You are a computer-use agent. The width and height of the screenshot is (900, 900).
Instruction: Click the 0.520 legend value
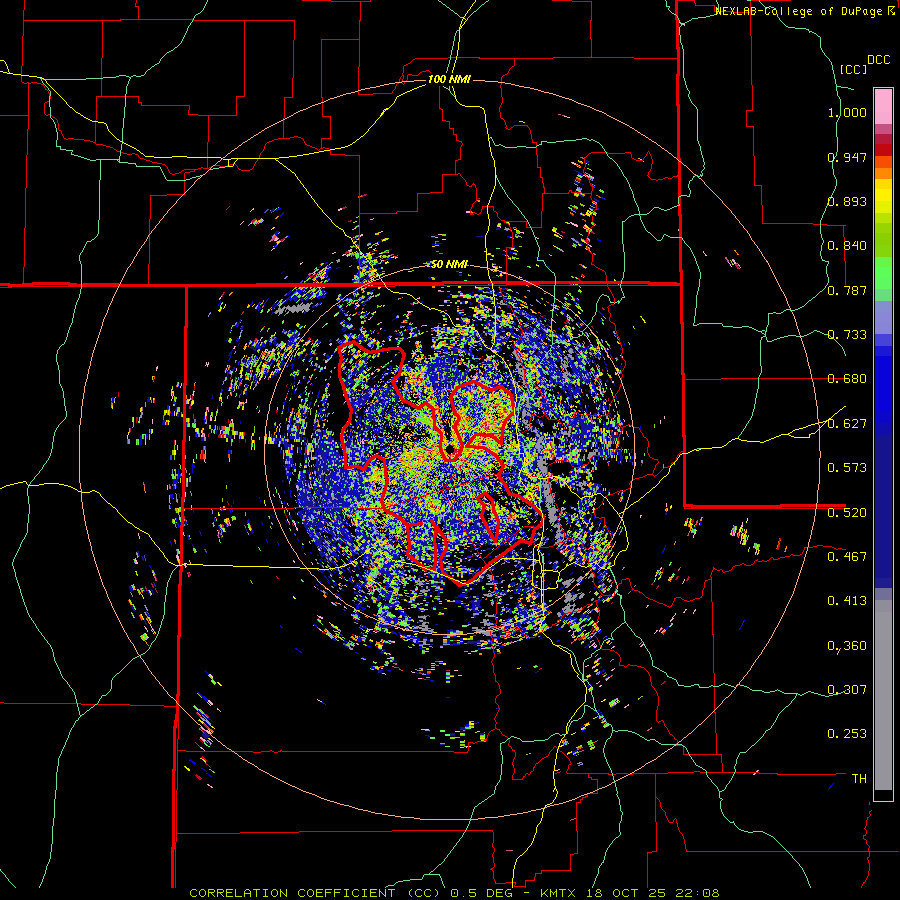pyautogui.click(x=847, y=513)
